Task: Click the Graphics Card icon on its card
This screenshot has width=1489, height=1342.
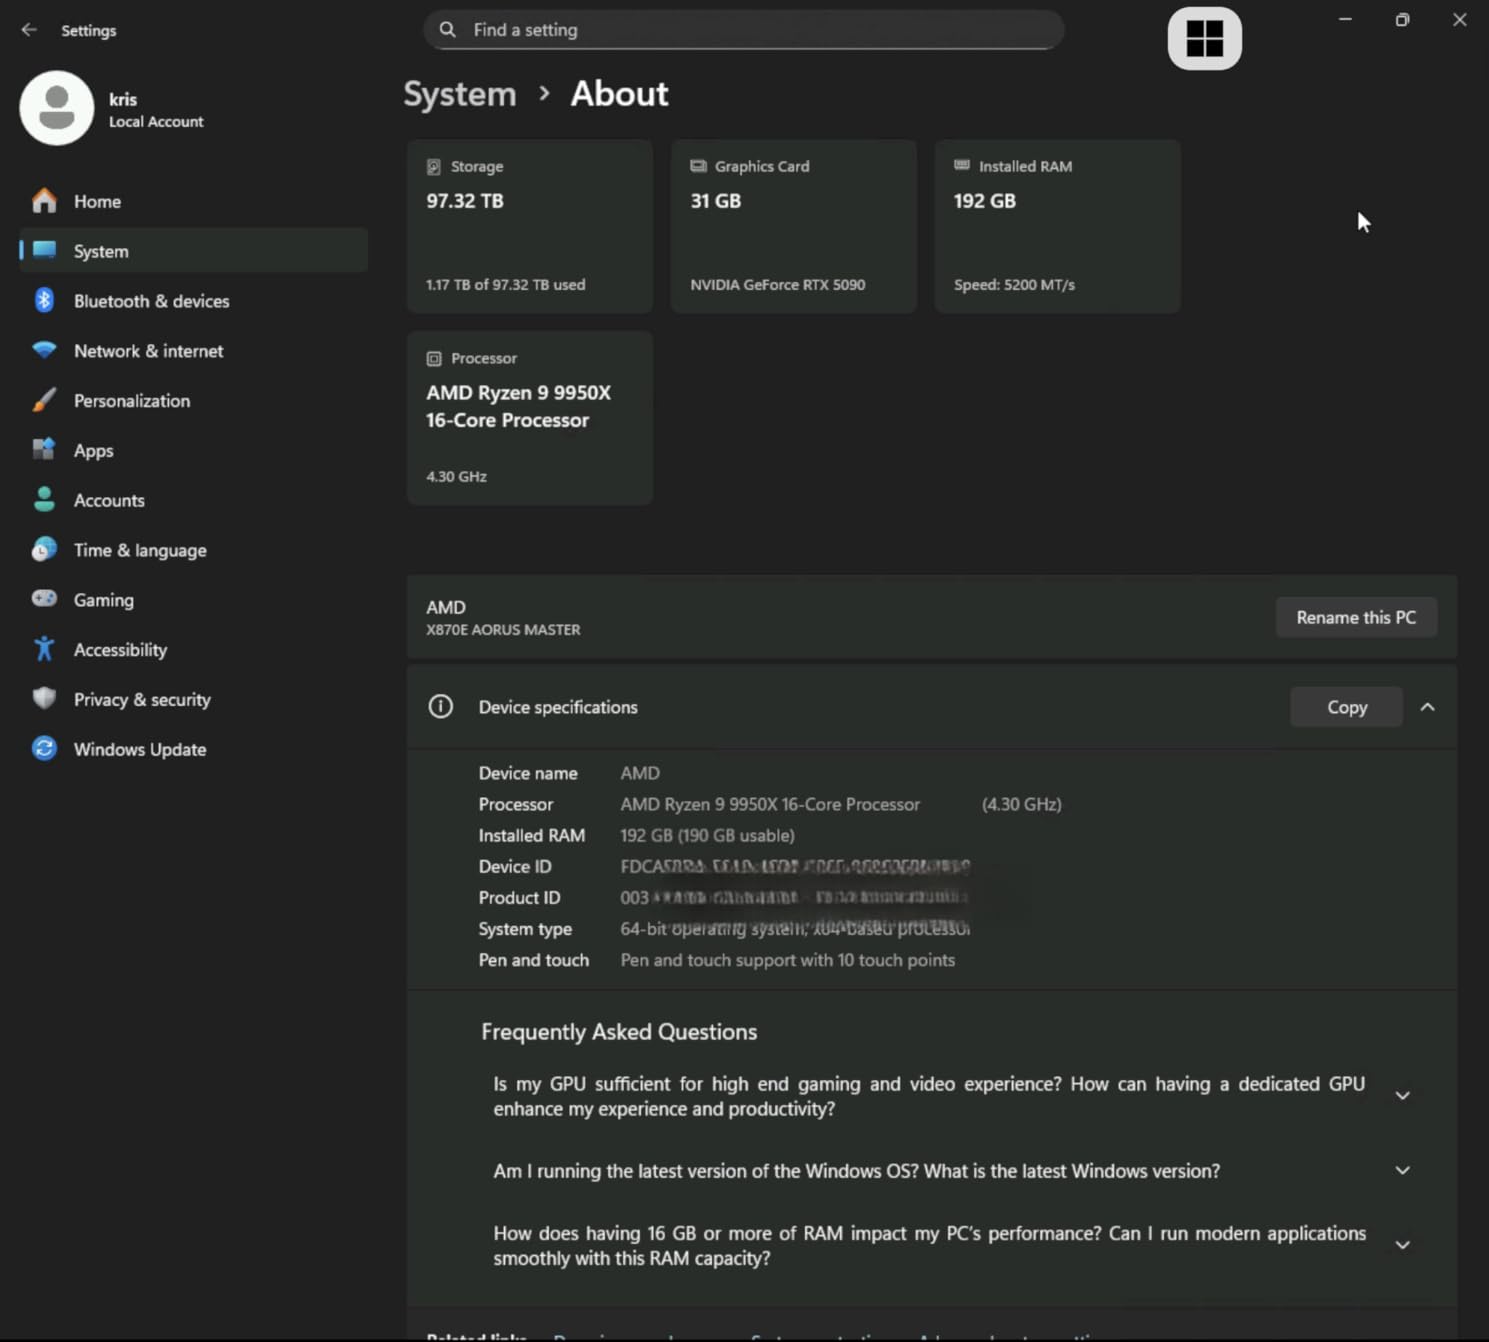Action: (x=698, y=166)
